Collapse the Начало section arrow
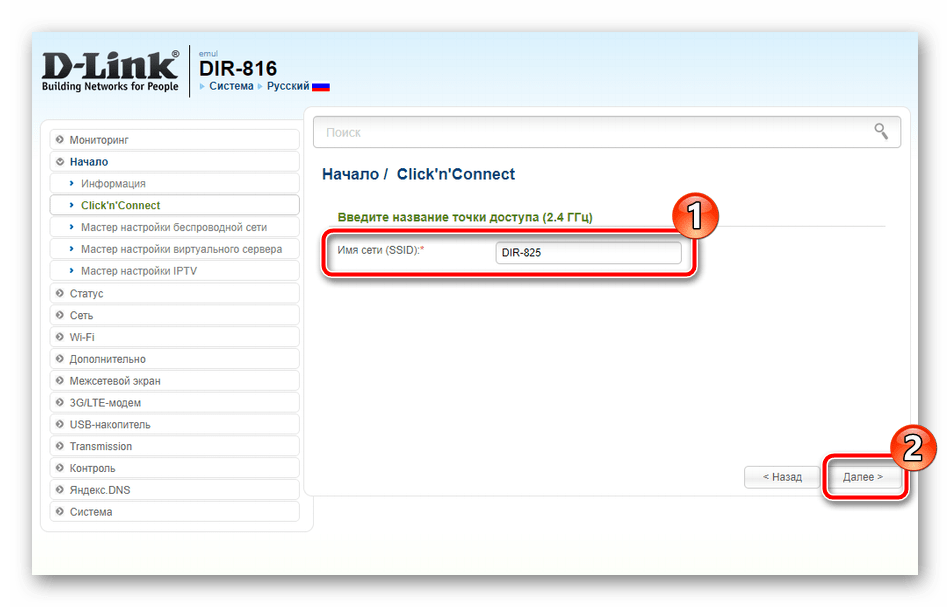Screen dimensions: 950x607 (x=59, y=162)
